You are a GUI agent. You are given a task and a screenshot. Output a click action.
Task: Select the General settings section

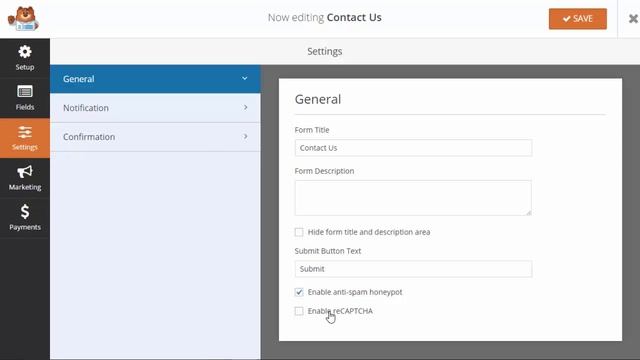click(155, 79)
